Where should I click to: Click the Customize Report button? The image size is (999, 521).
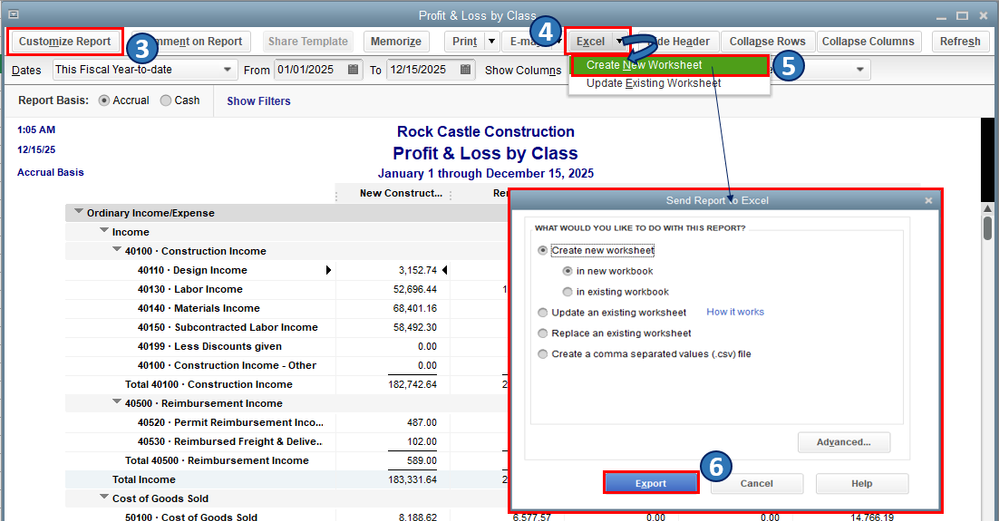tap(65, 41)
